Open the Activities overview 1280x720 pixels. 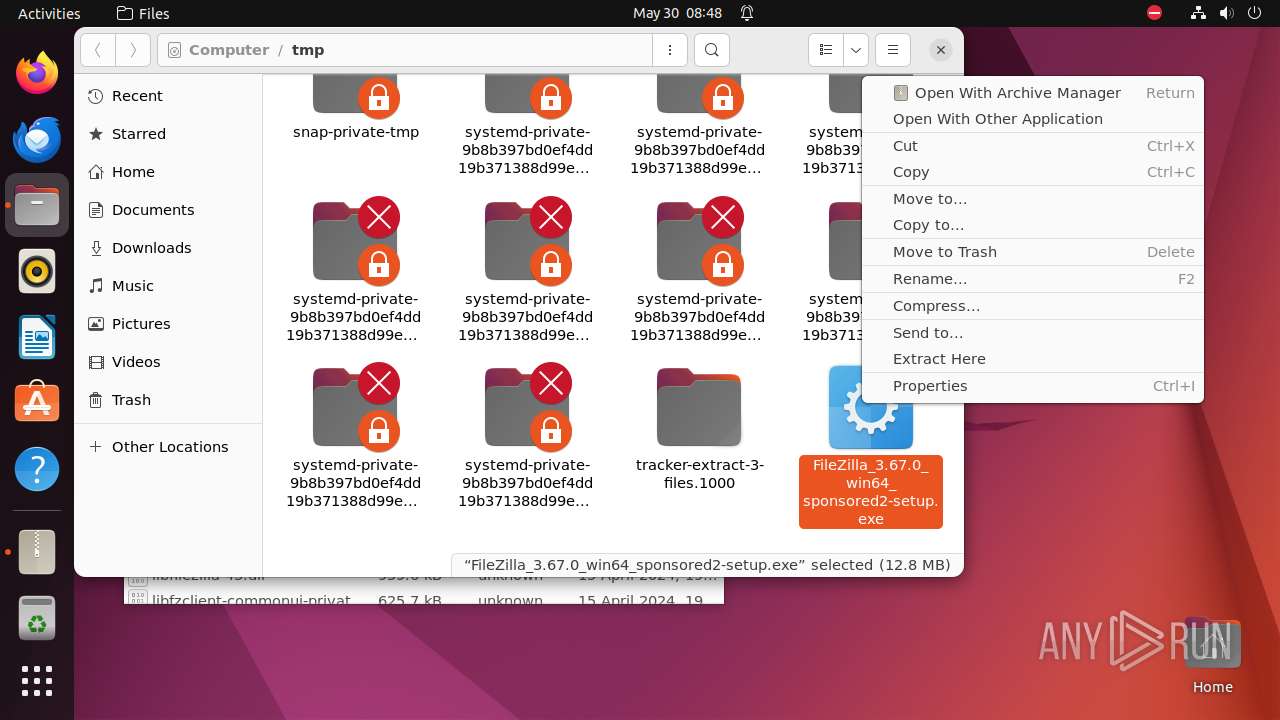point(49,13)
